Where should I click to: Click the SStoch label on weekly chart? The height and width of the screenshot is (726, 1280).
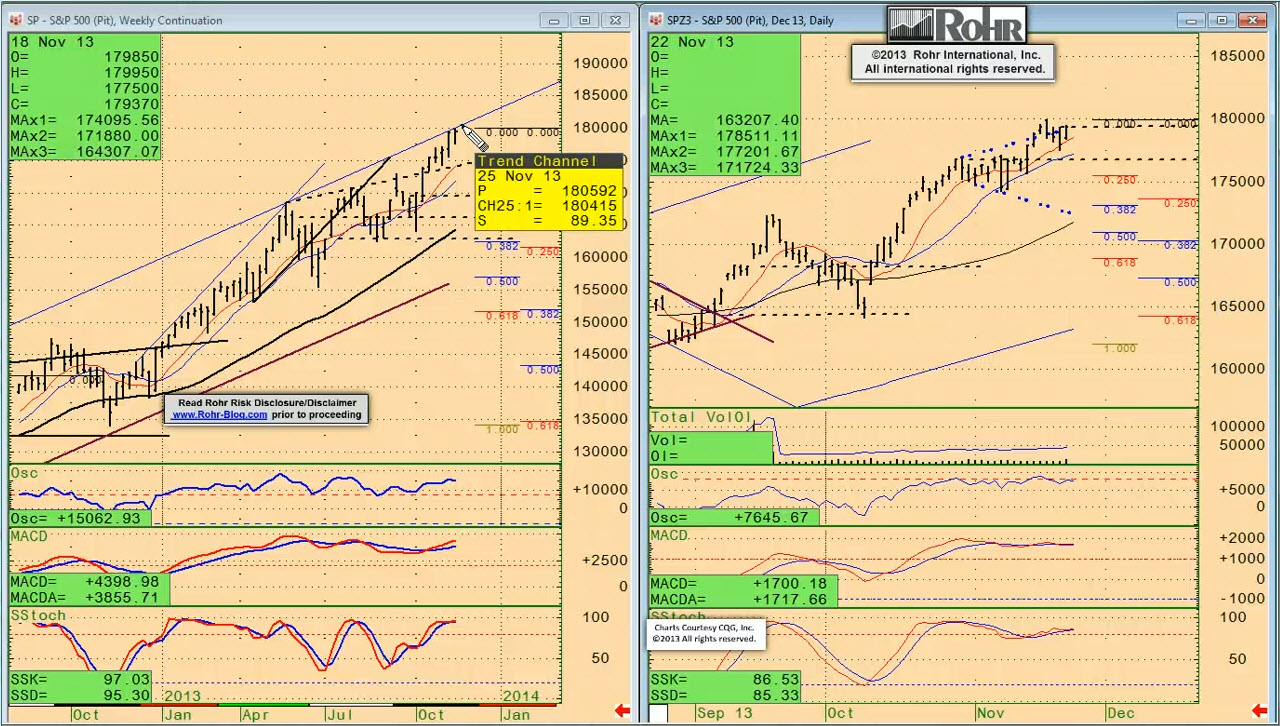click(x=38, y=615)
